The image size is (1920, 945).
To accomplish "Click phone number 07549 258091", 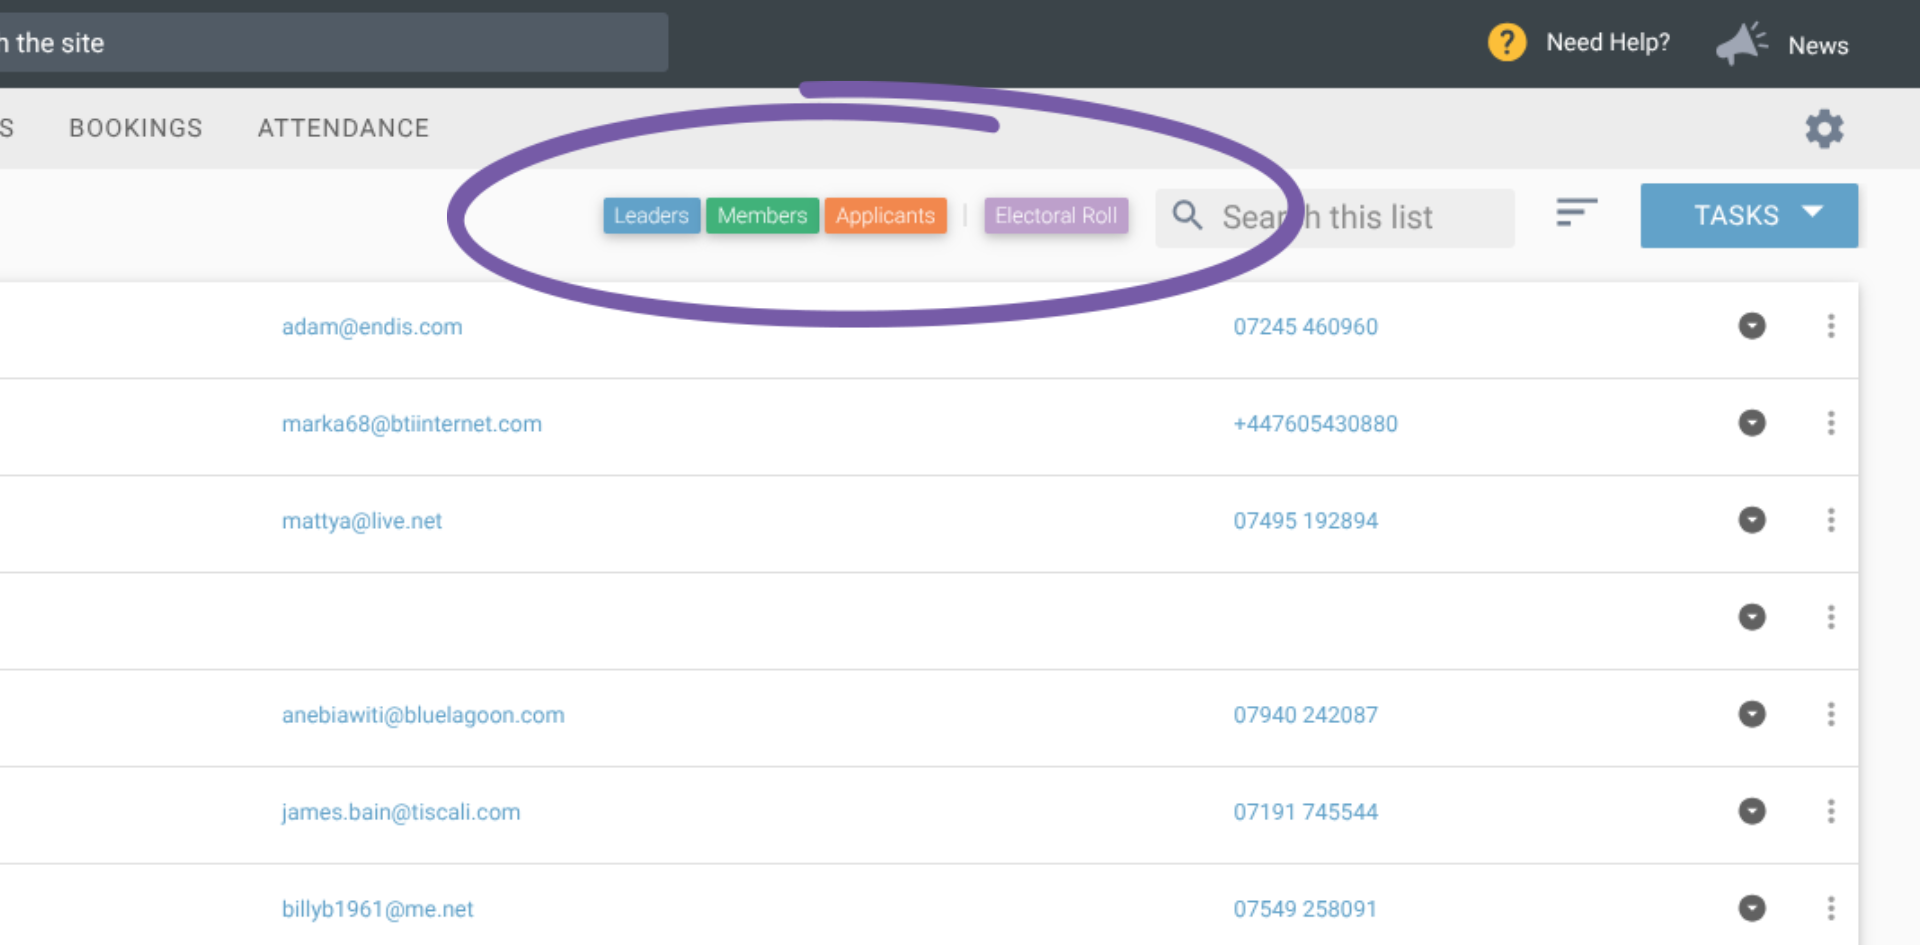I will [x=1305, y=909].
